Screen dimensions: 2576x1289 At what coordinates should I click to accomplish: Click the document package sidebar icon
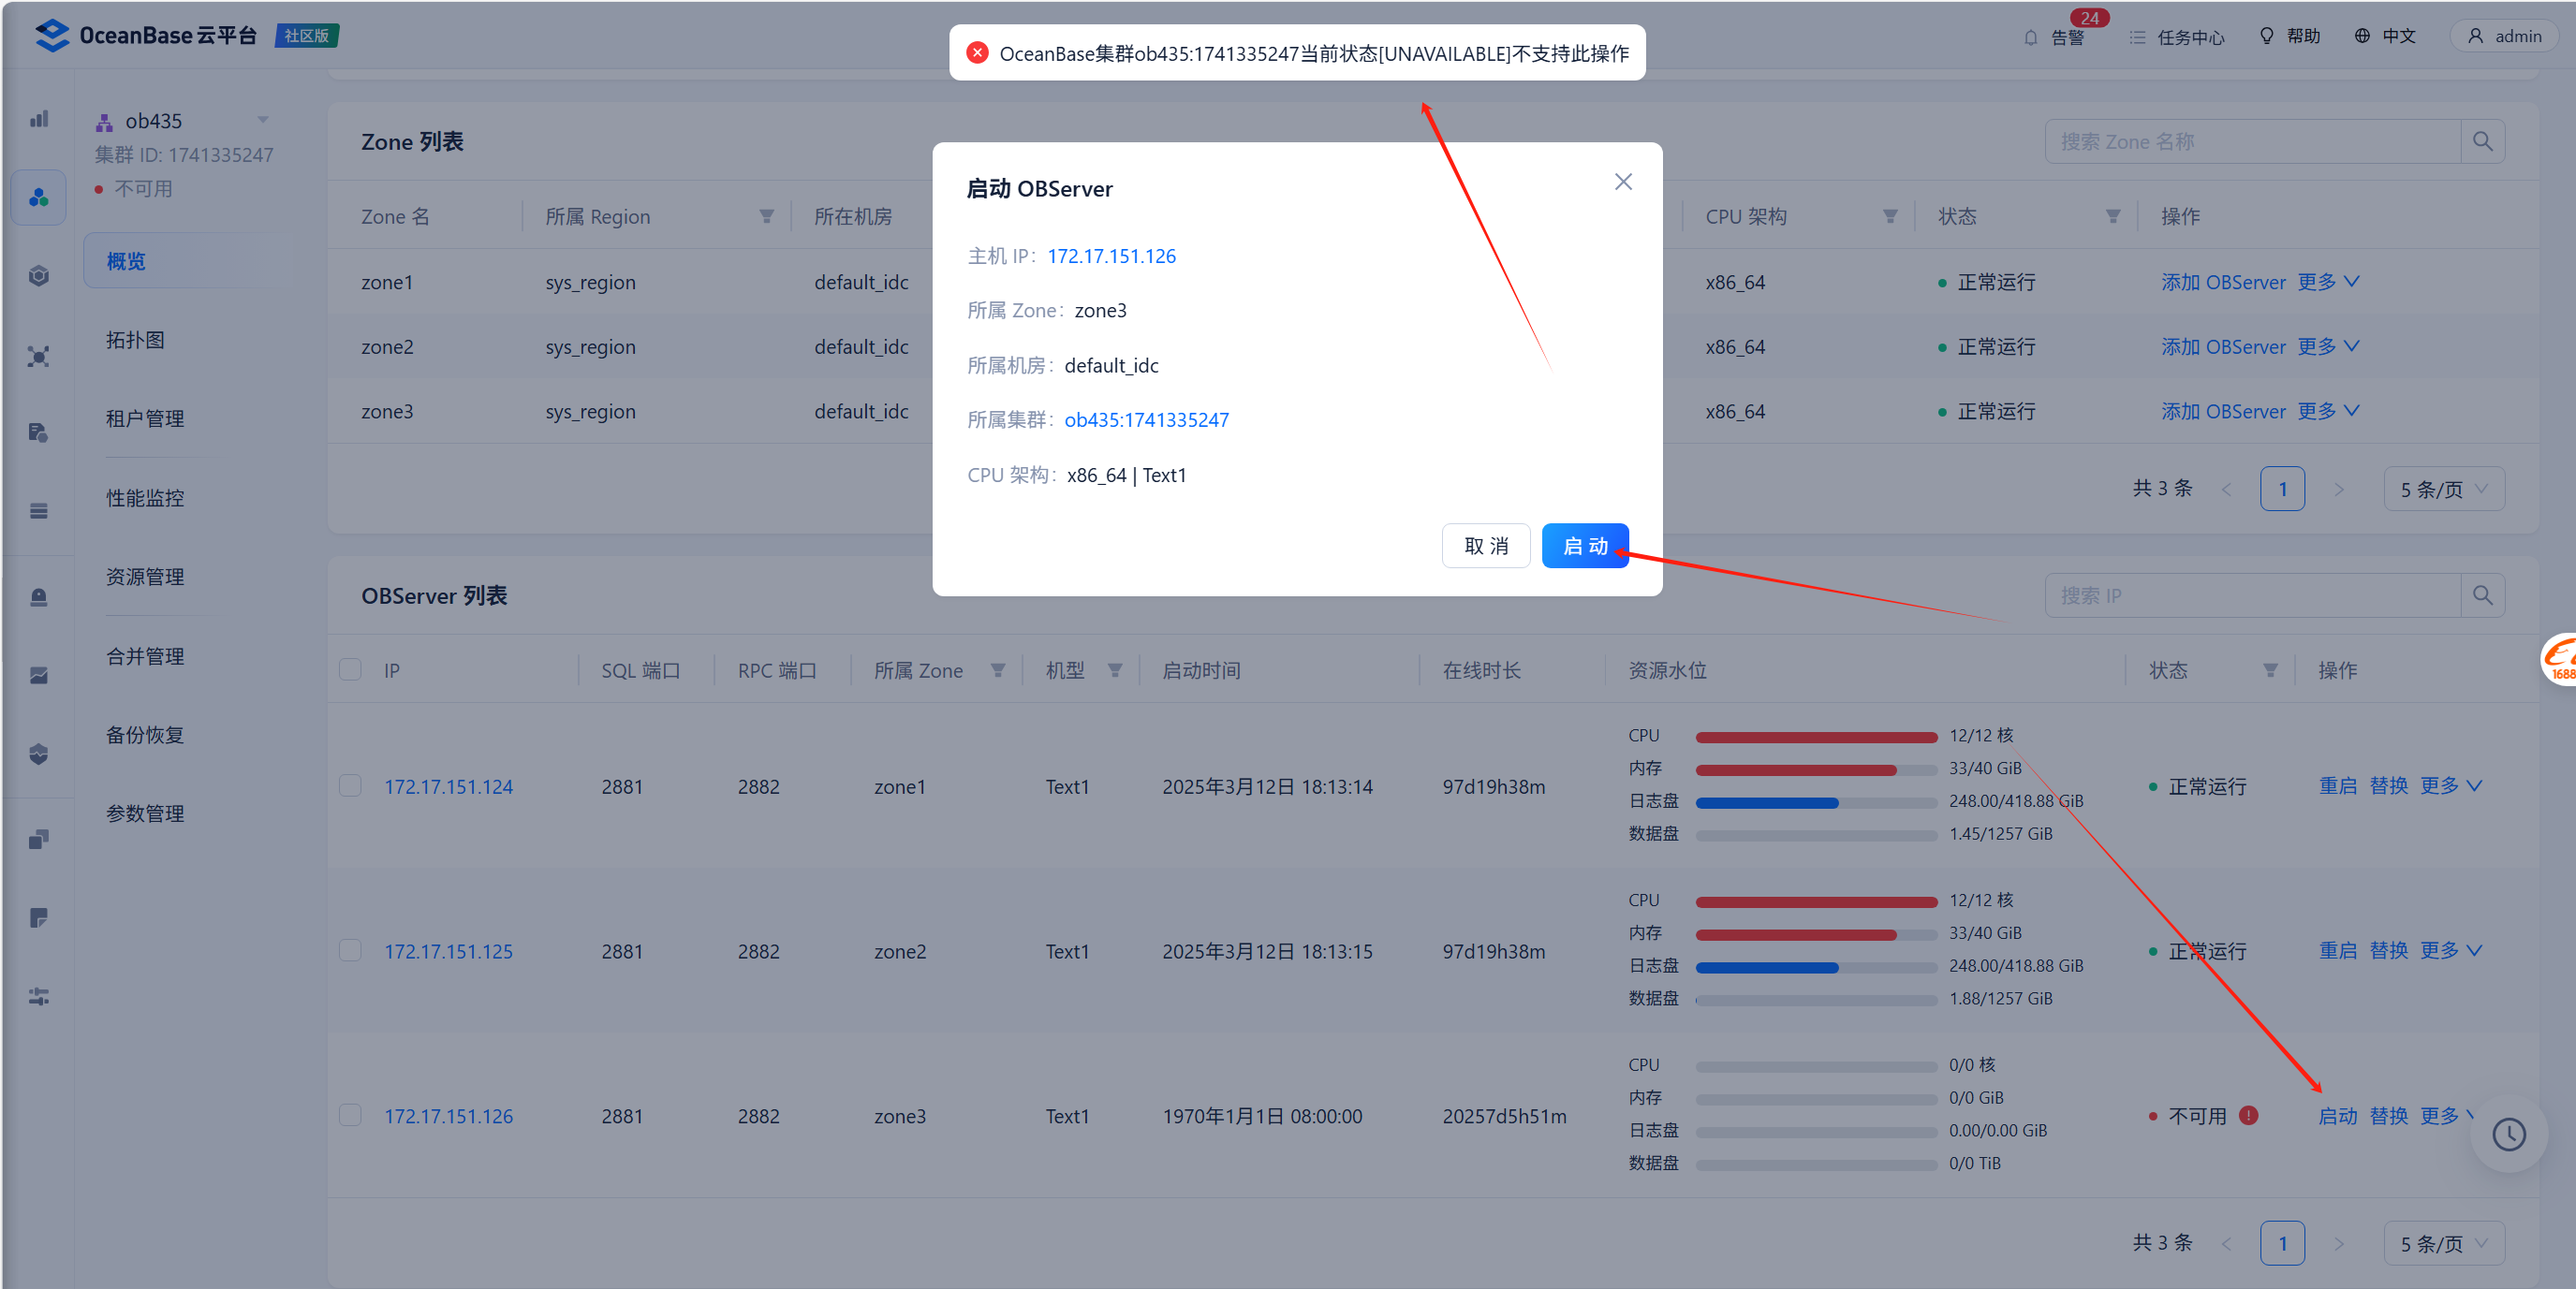click(x=39, y=433)
